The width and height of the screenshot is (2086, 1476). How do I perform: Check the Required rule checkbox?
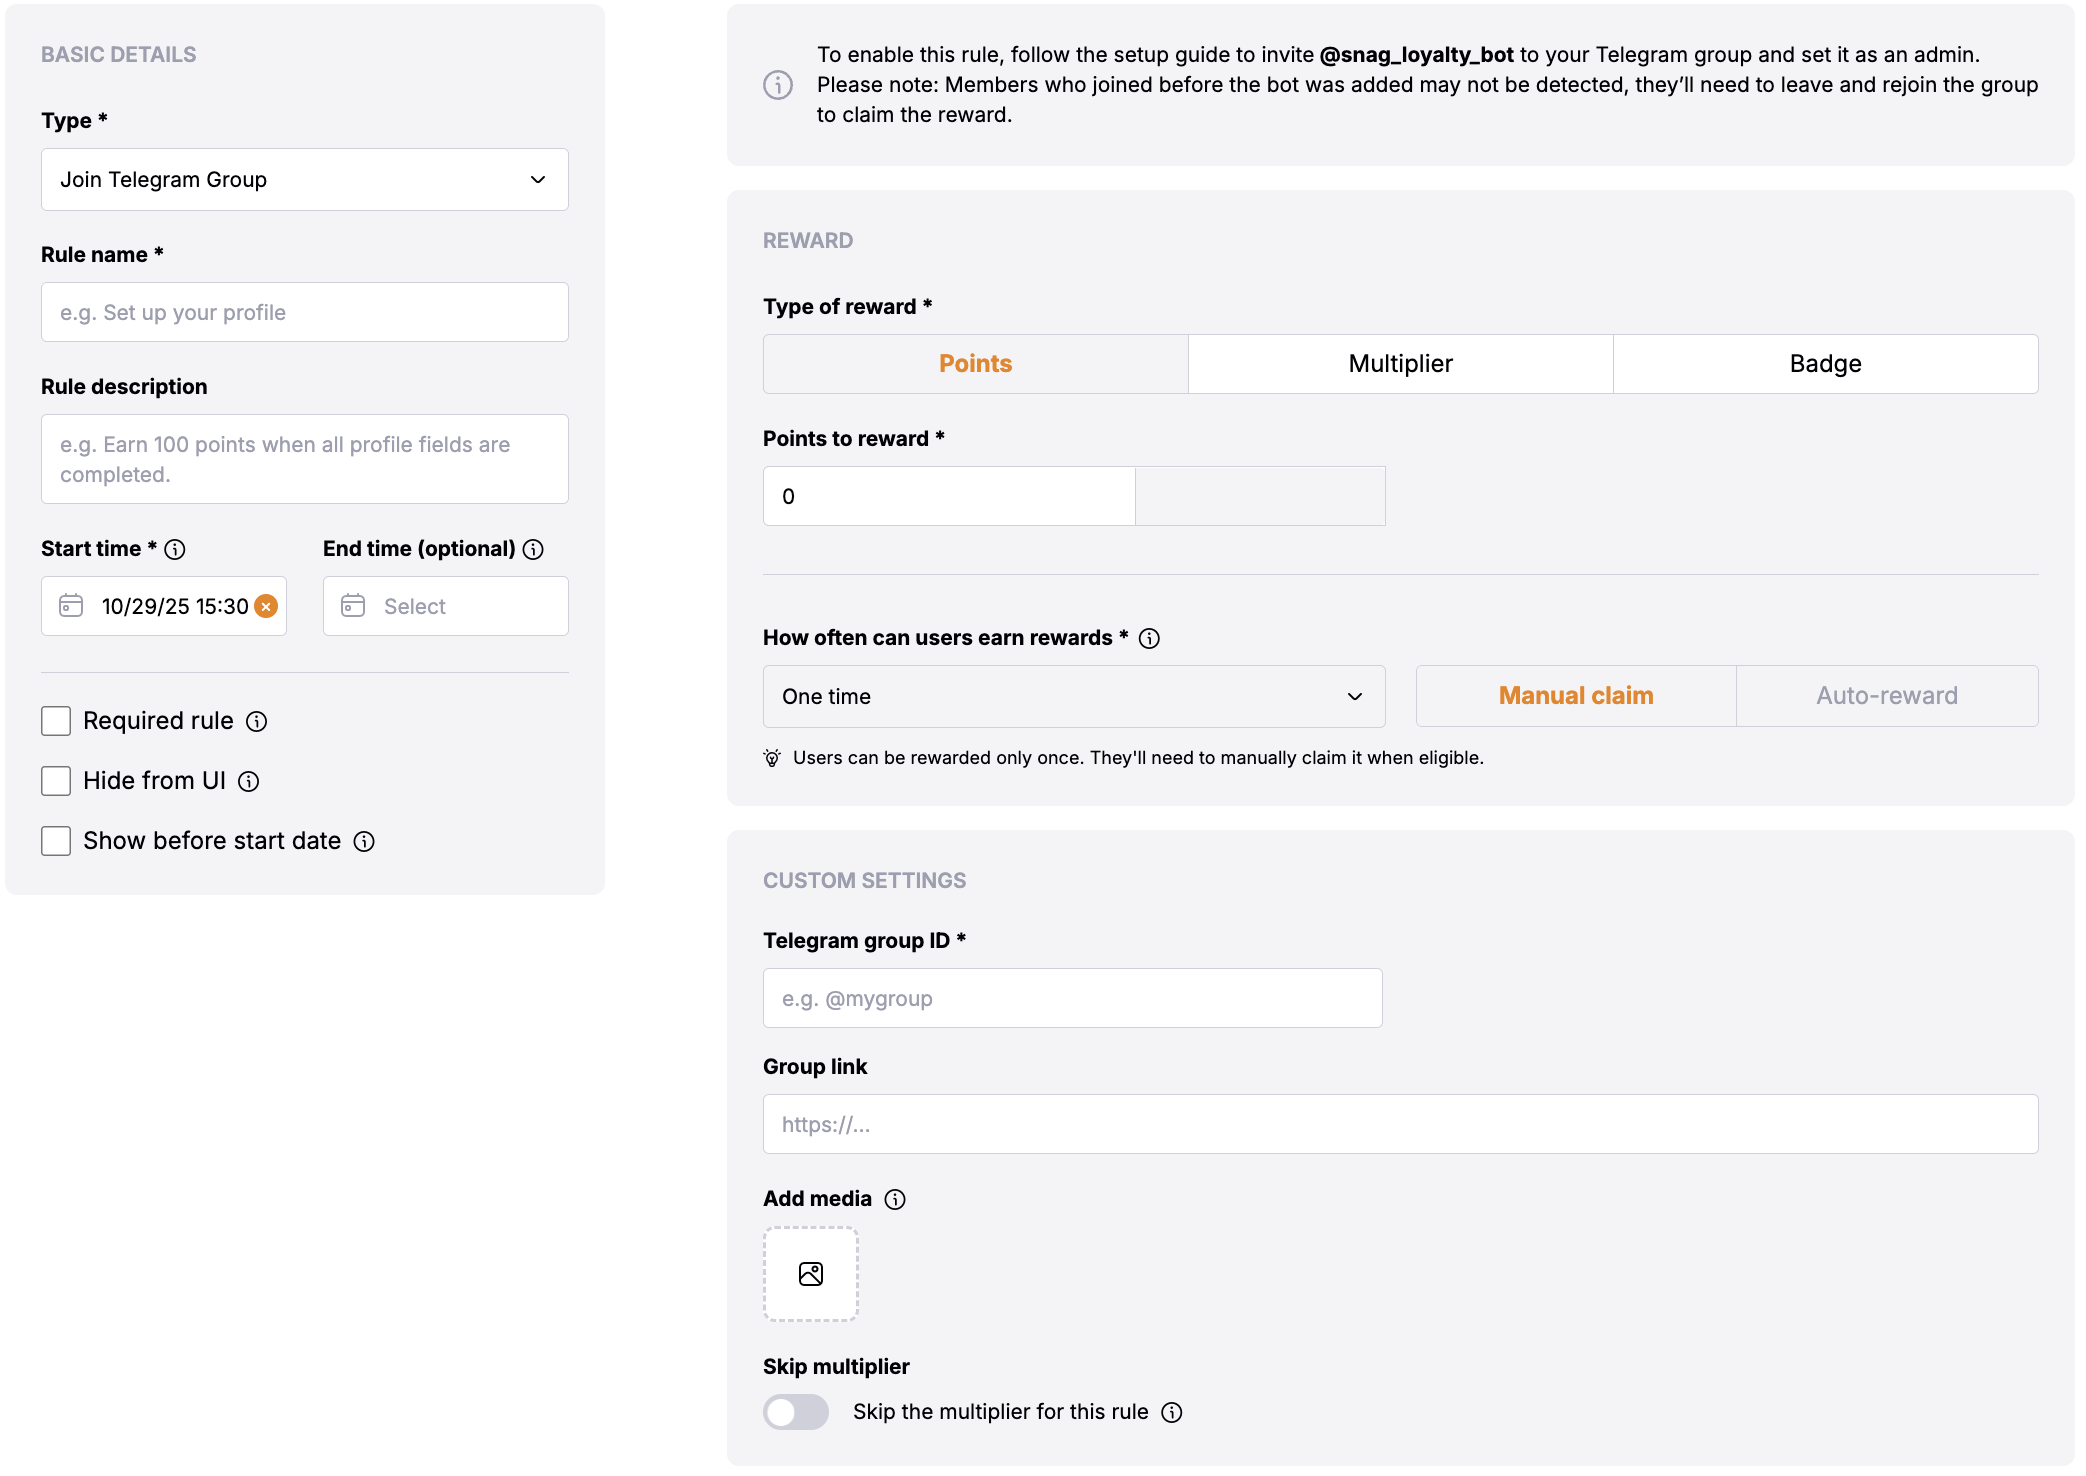(x=56, y=721)
